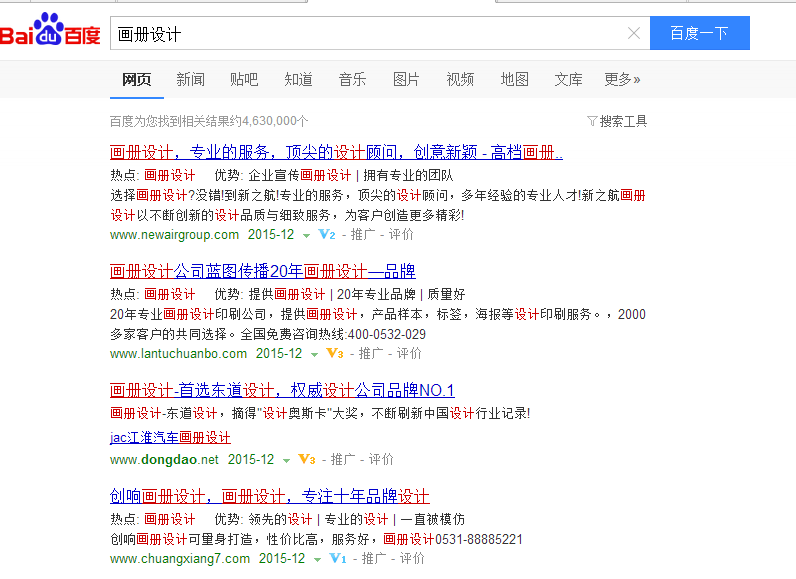
Task: Click the www.newairgroup.com URL
Action: tap(174, 235)
